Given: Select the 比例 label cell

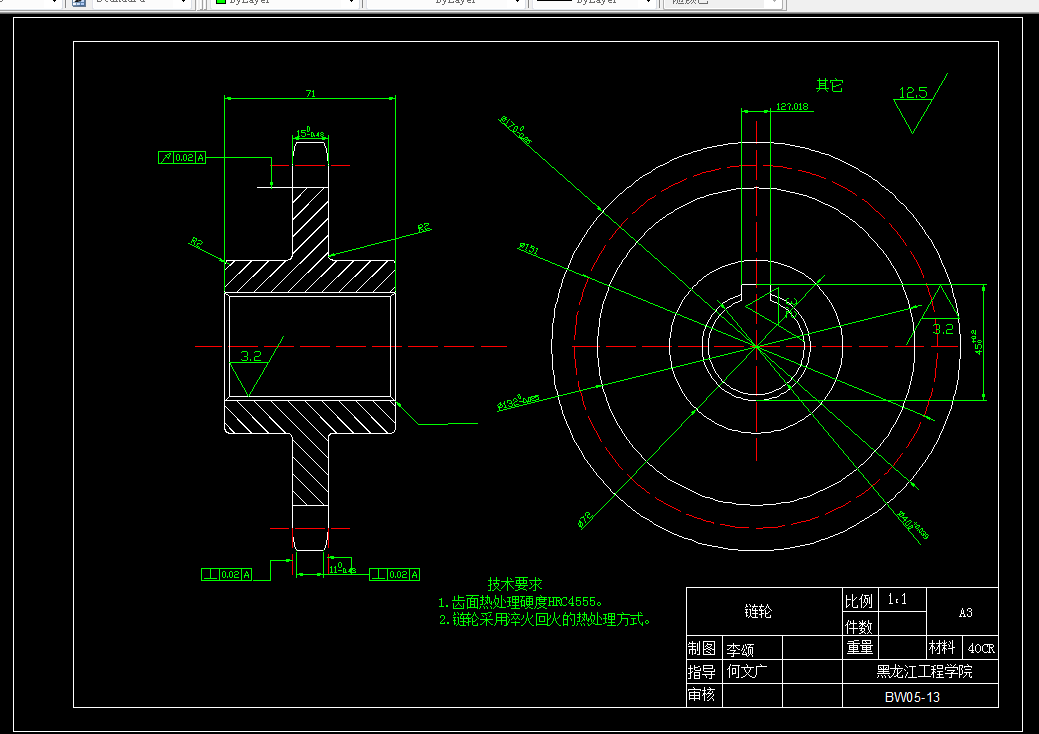Looking at the screenshot, I should tap(859, 601).
